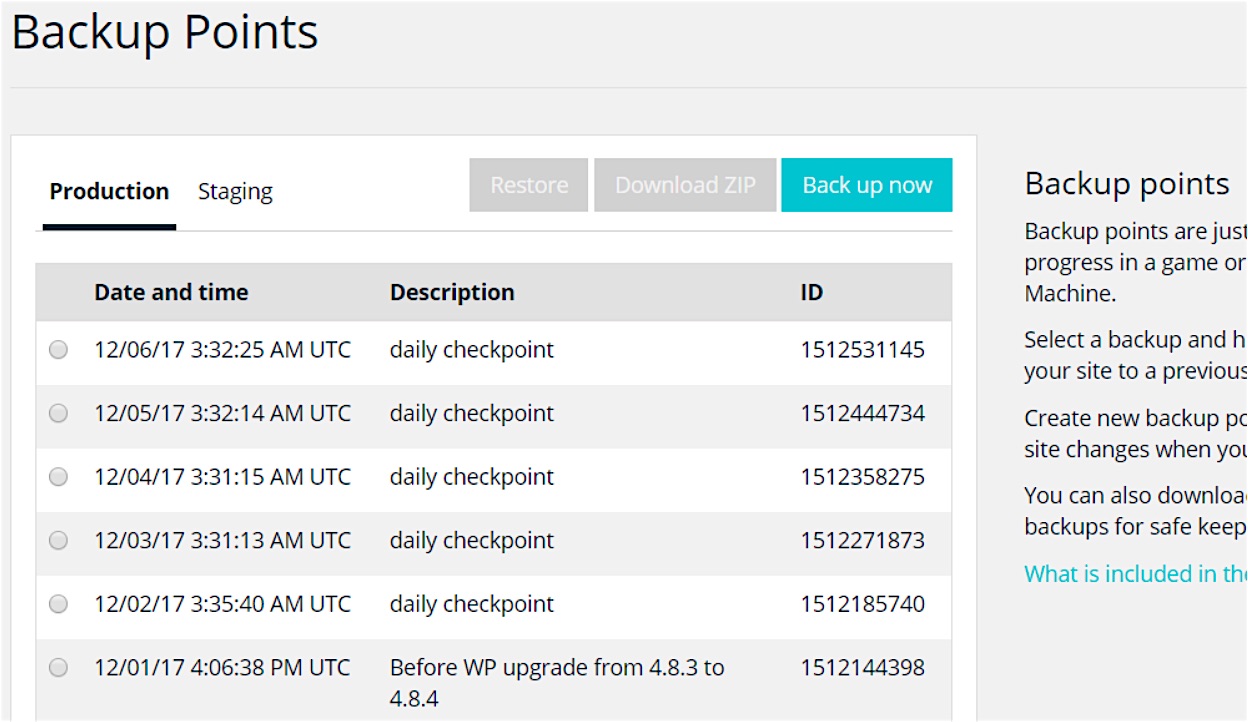Viewport: 1248px width, 722px height.
Task: Select the 12/01/17 4:06:38 PM backup radio button
Action: [x=59, y=667]
